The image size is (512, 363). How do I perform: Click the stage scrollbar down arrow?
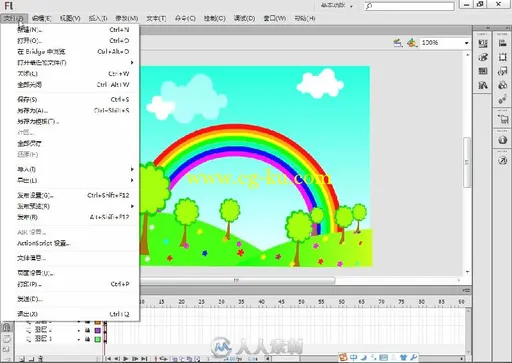(x=467, y=272)
